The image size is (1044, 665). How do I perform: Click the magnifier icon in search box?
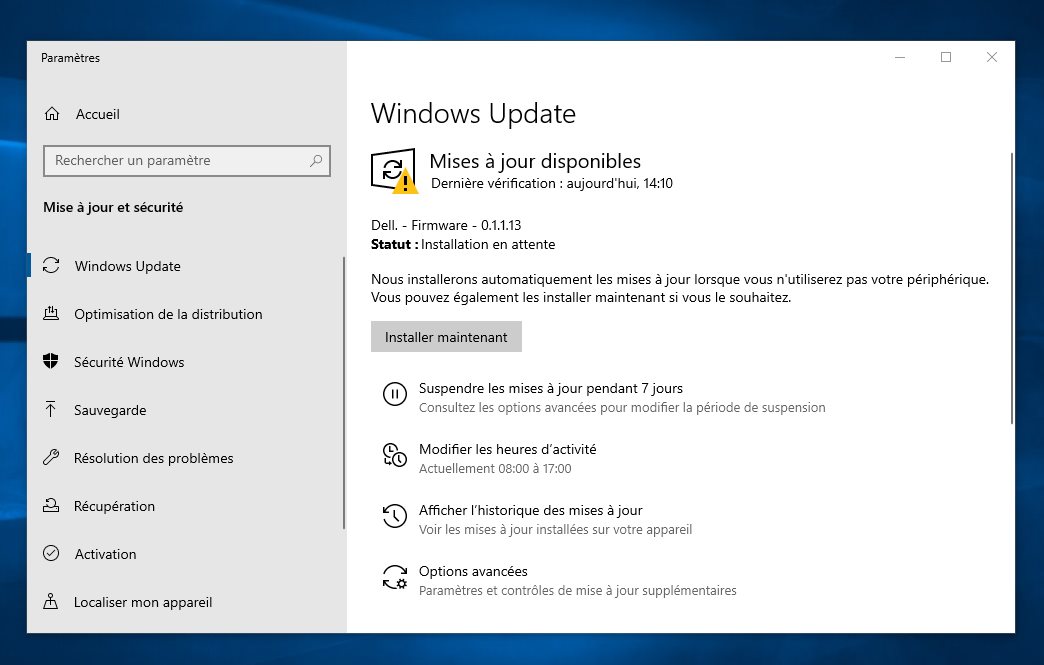click(x=316, y=160)
